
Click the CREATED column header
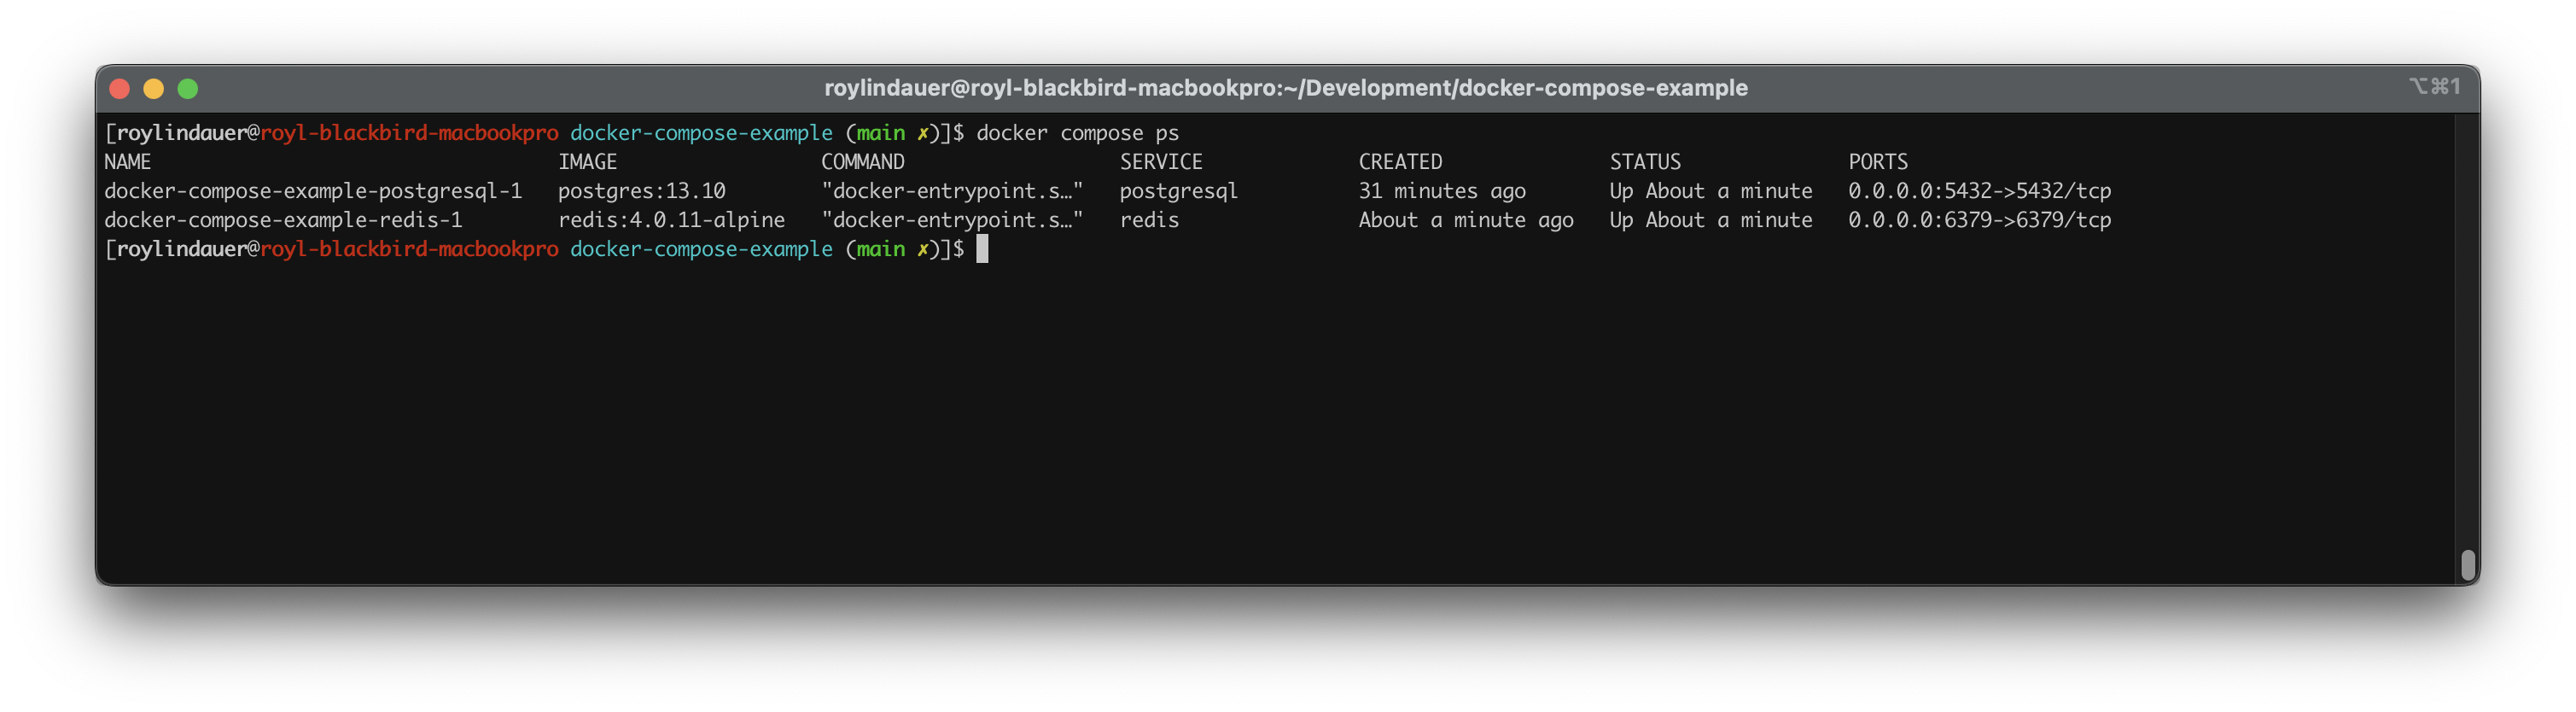[1400, 162]
